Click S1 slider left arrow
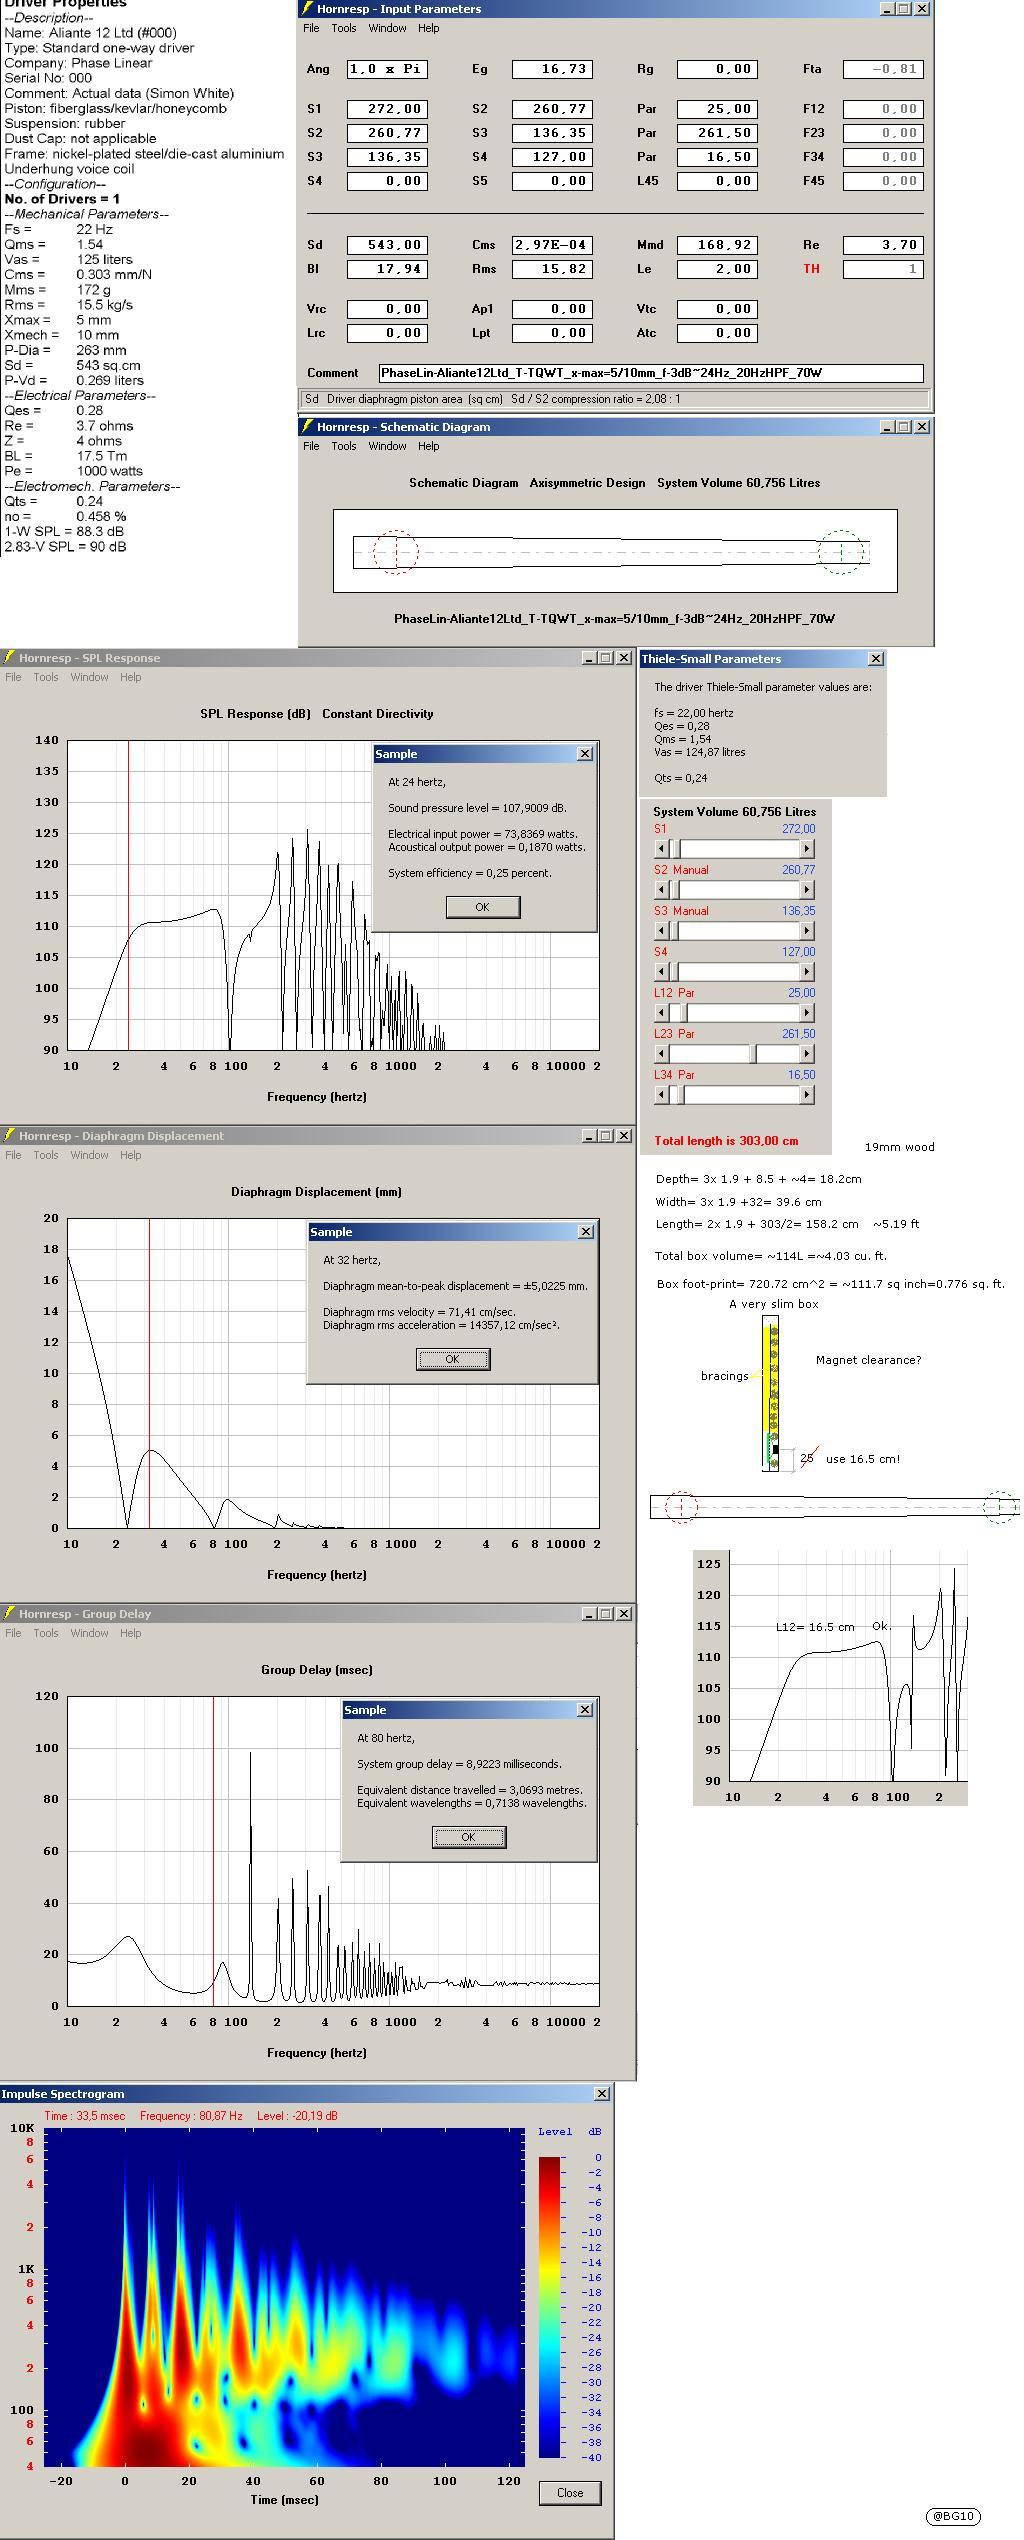1024x2540 pixels. coord(661,848)
